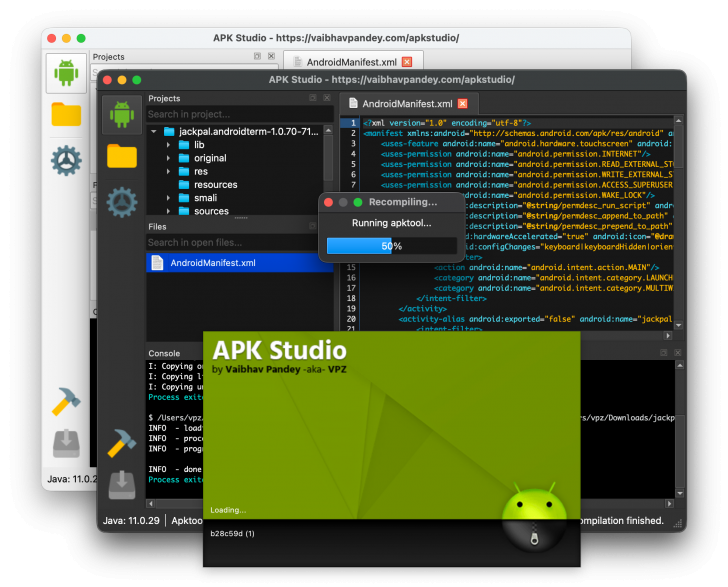Open the gear settings icon in the dark window
Viewport: 728px width, 587px height.
(x=122, y=202)
